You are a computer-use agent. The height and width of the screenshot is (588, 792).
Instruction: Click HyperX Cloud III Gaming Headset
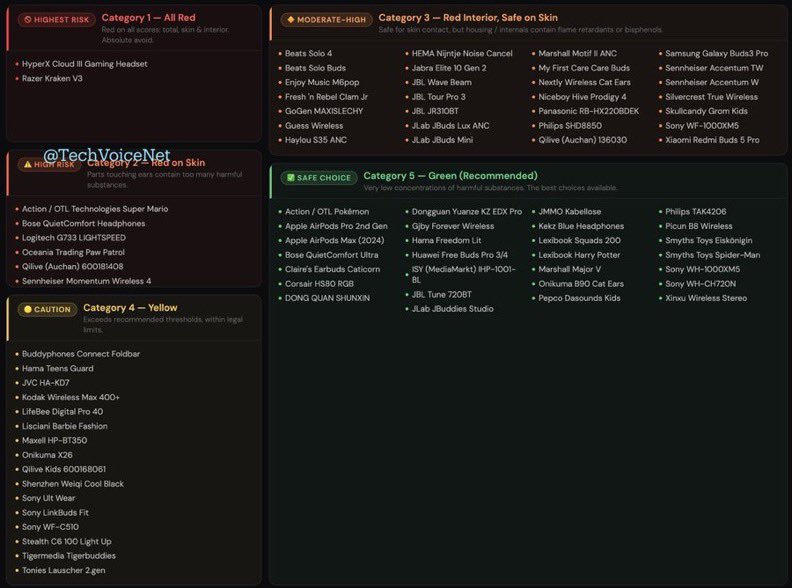(x=85, y=64)
